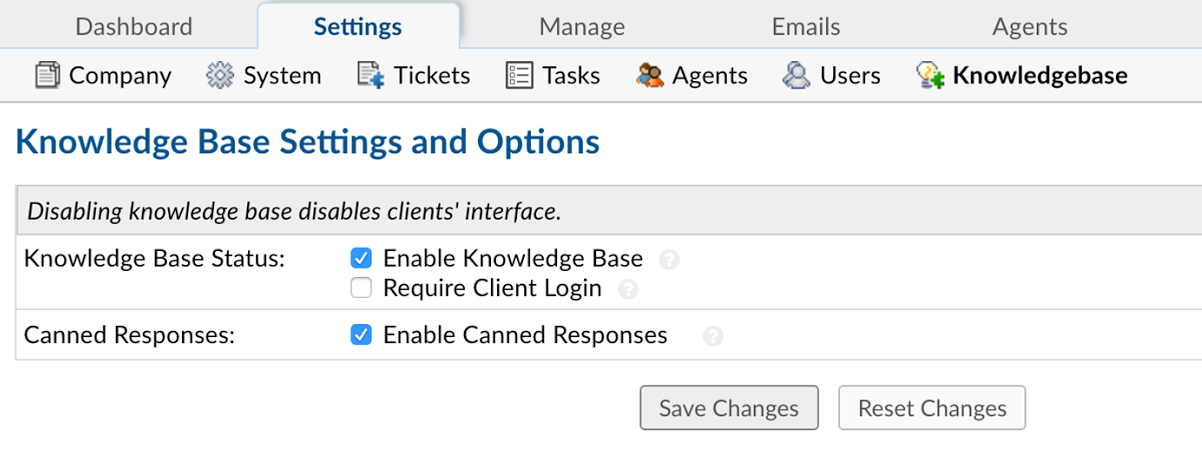Open the top-level Agents tab

1030,26
